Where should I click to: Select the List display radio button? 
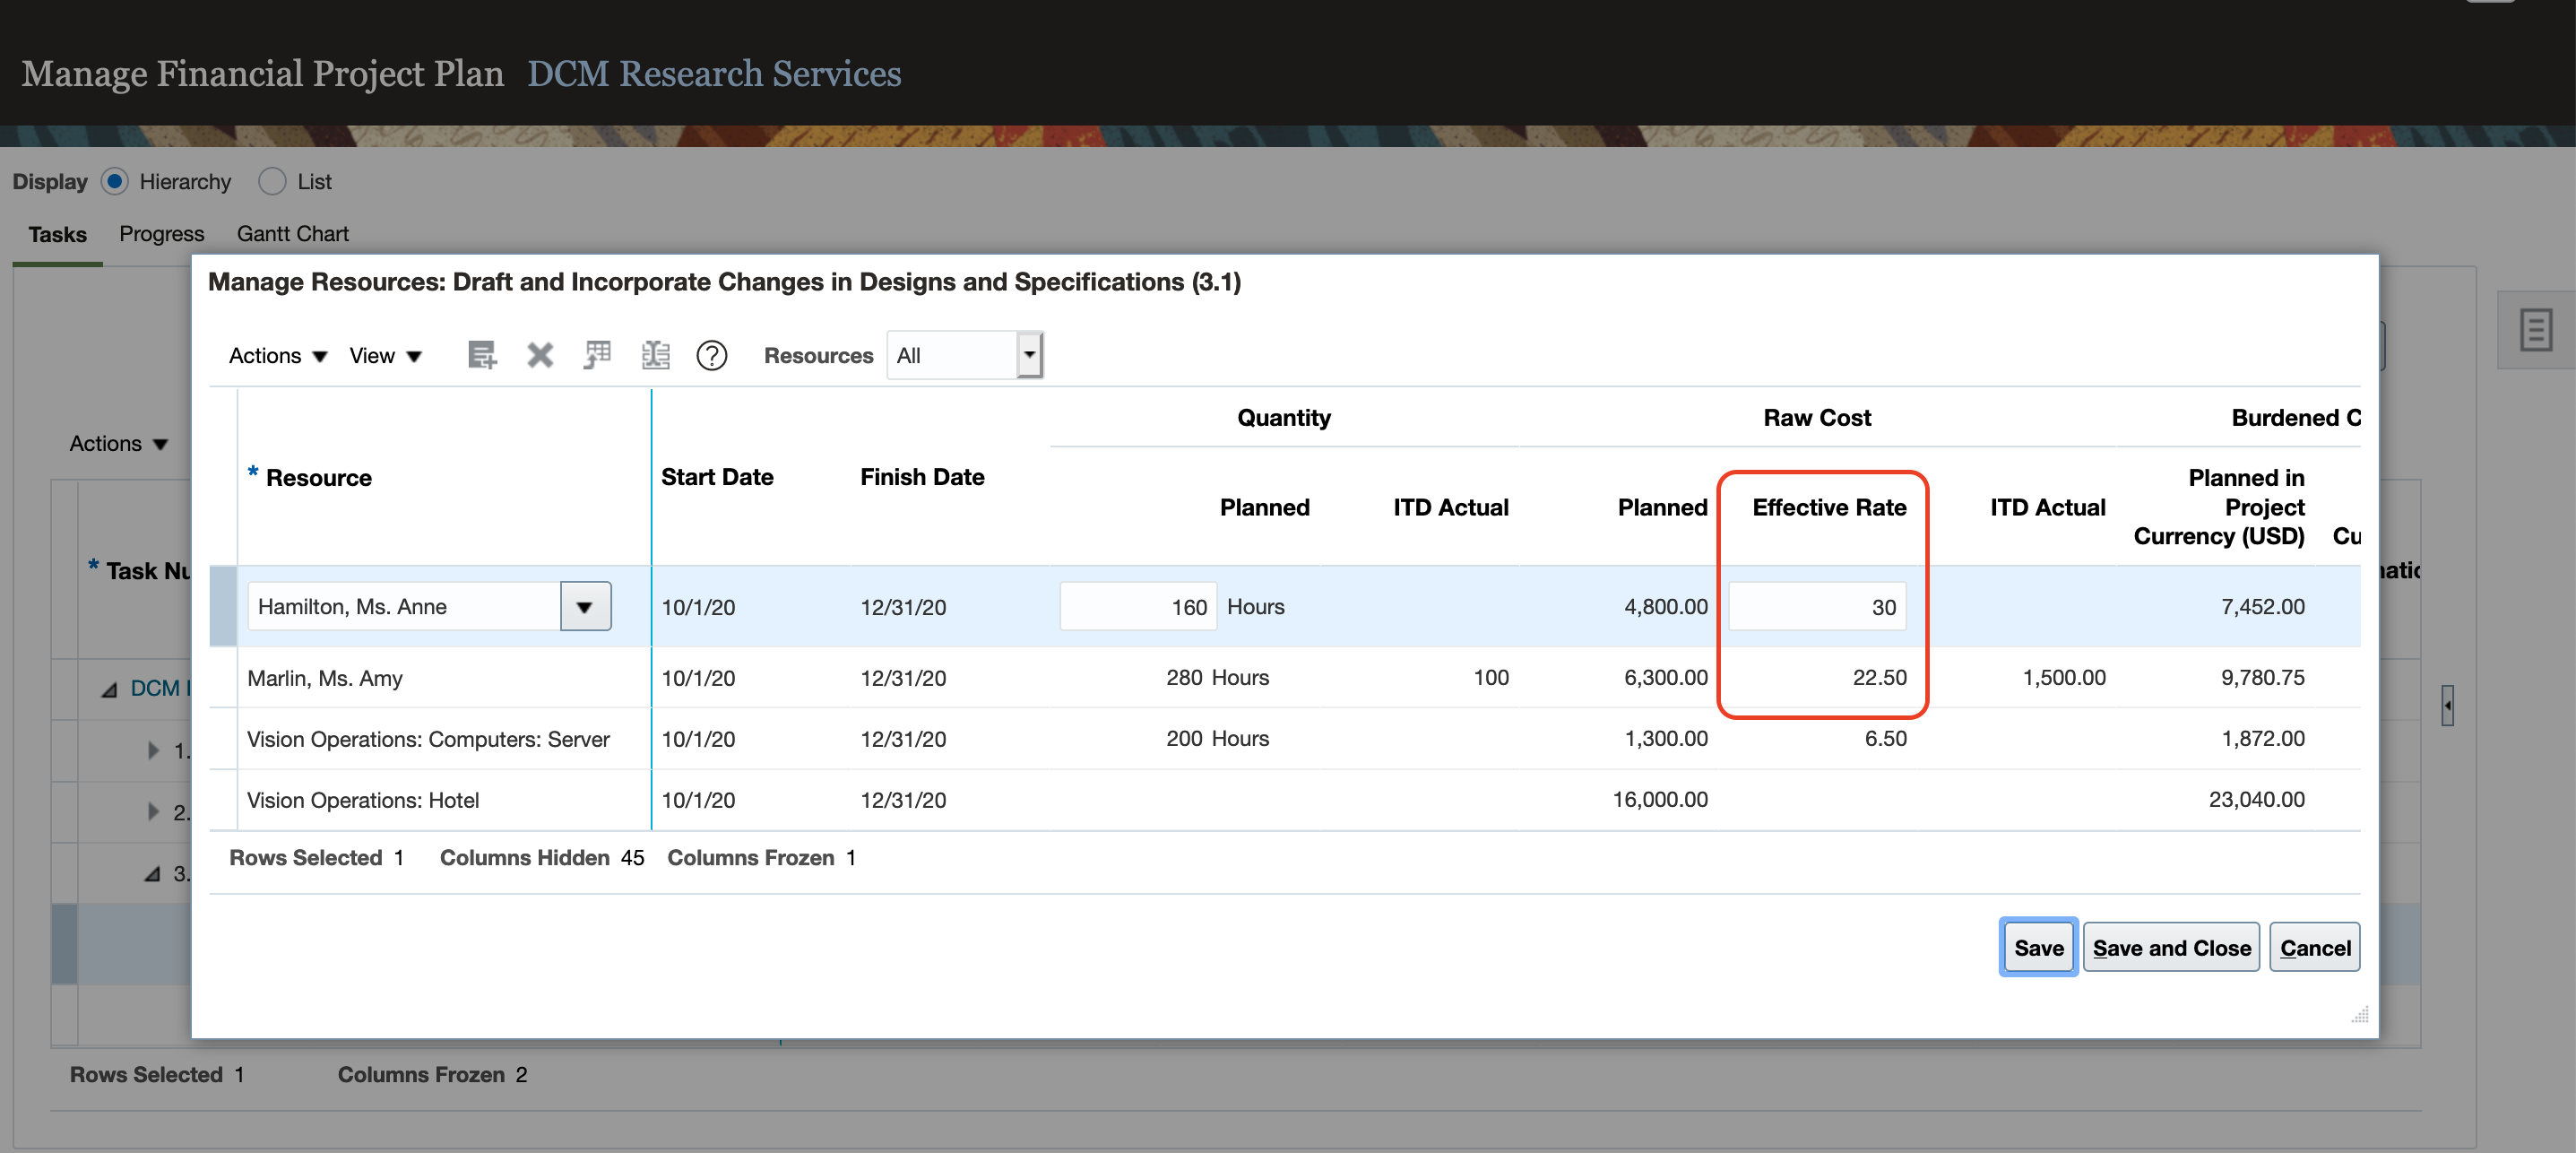[x=272, y=181]
